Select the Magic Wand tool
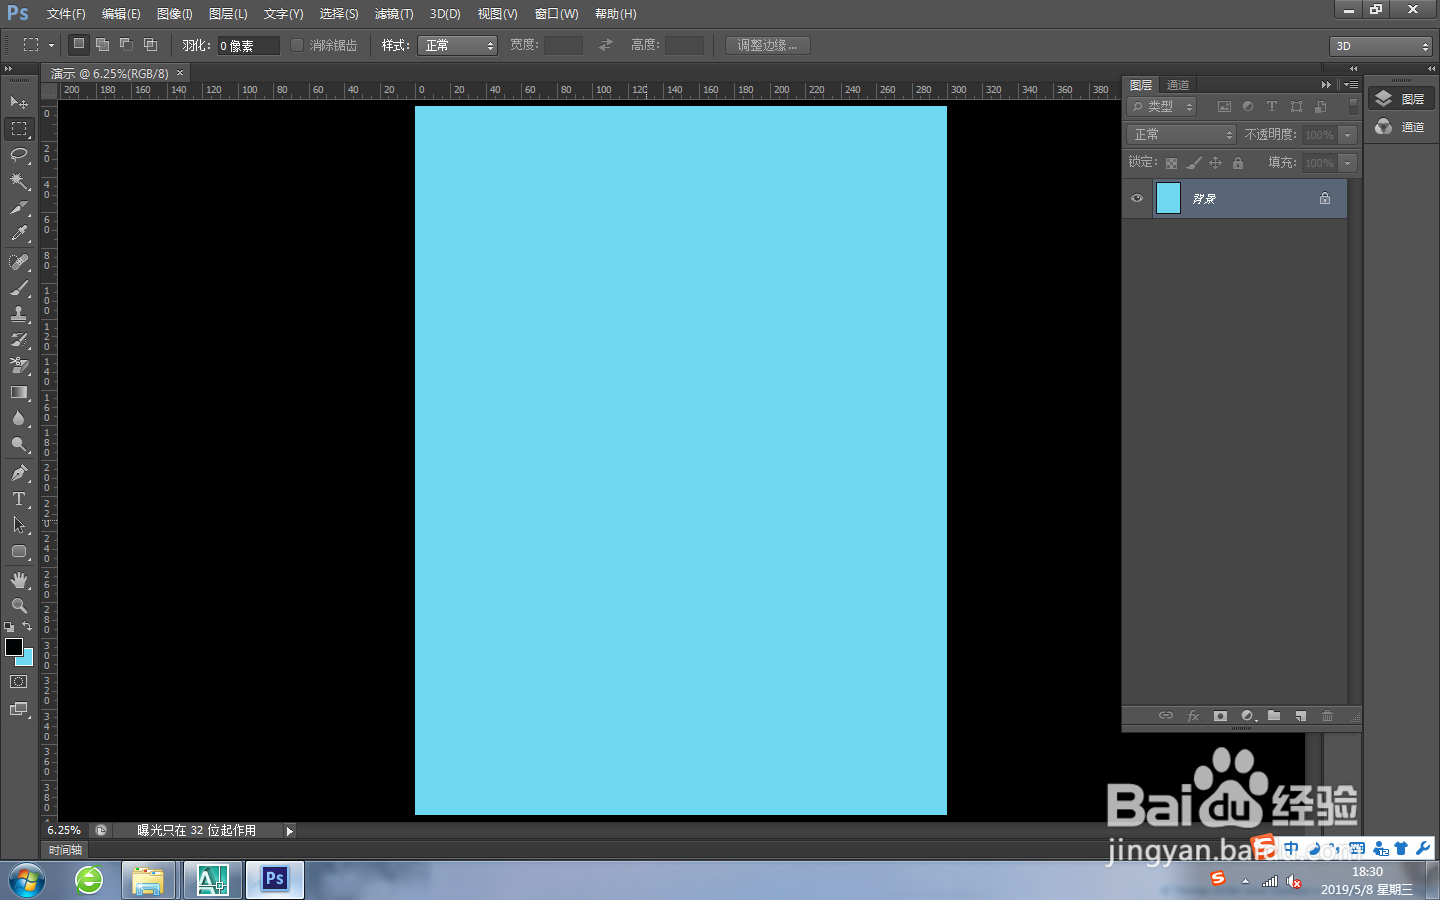 pyautogui.click(x=19, y=180)
